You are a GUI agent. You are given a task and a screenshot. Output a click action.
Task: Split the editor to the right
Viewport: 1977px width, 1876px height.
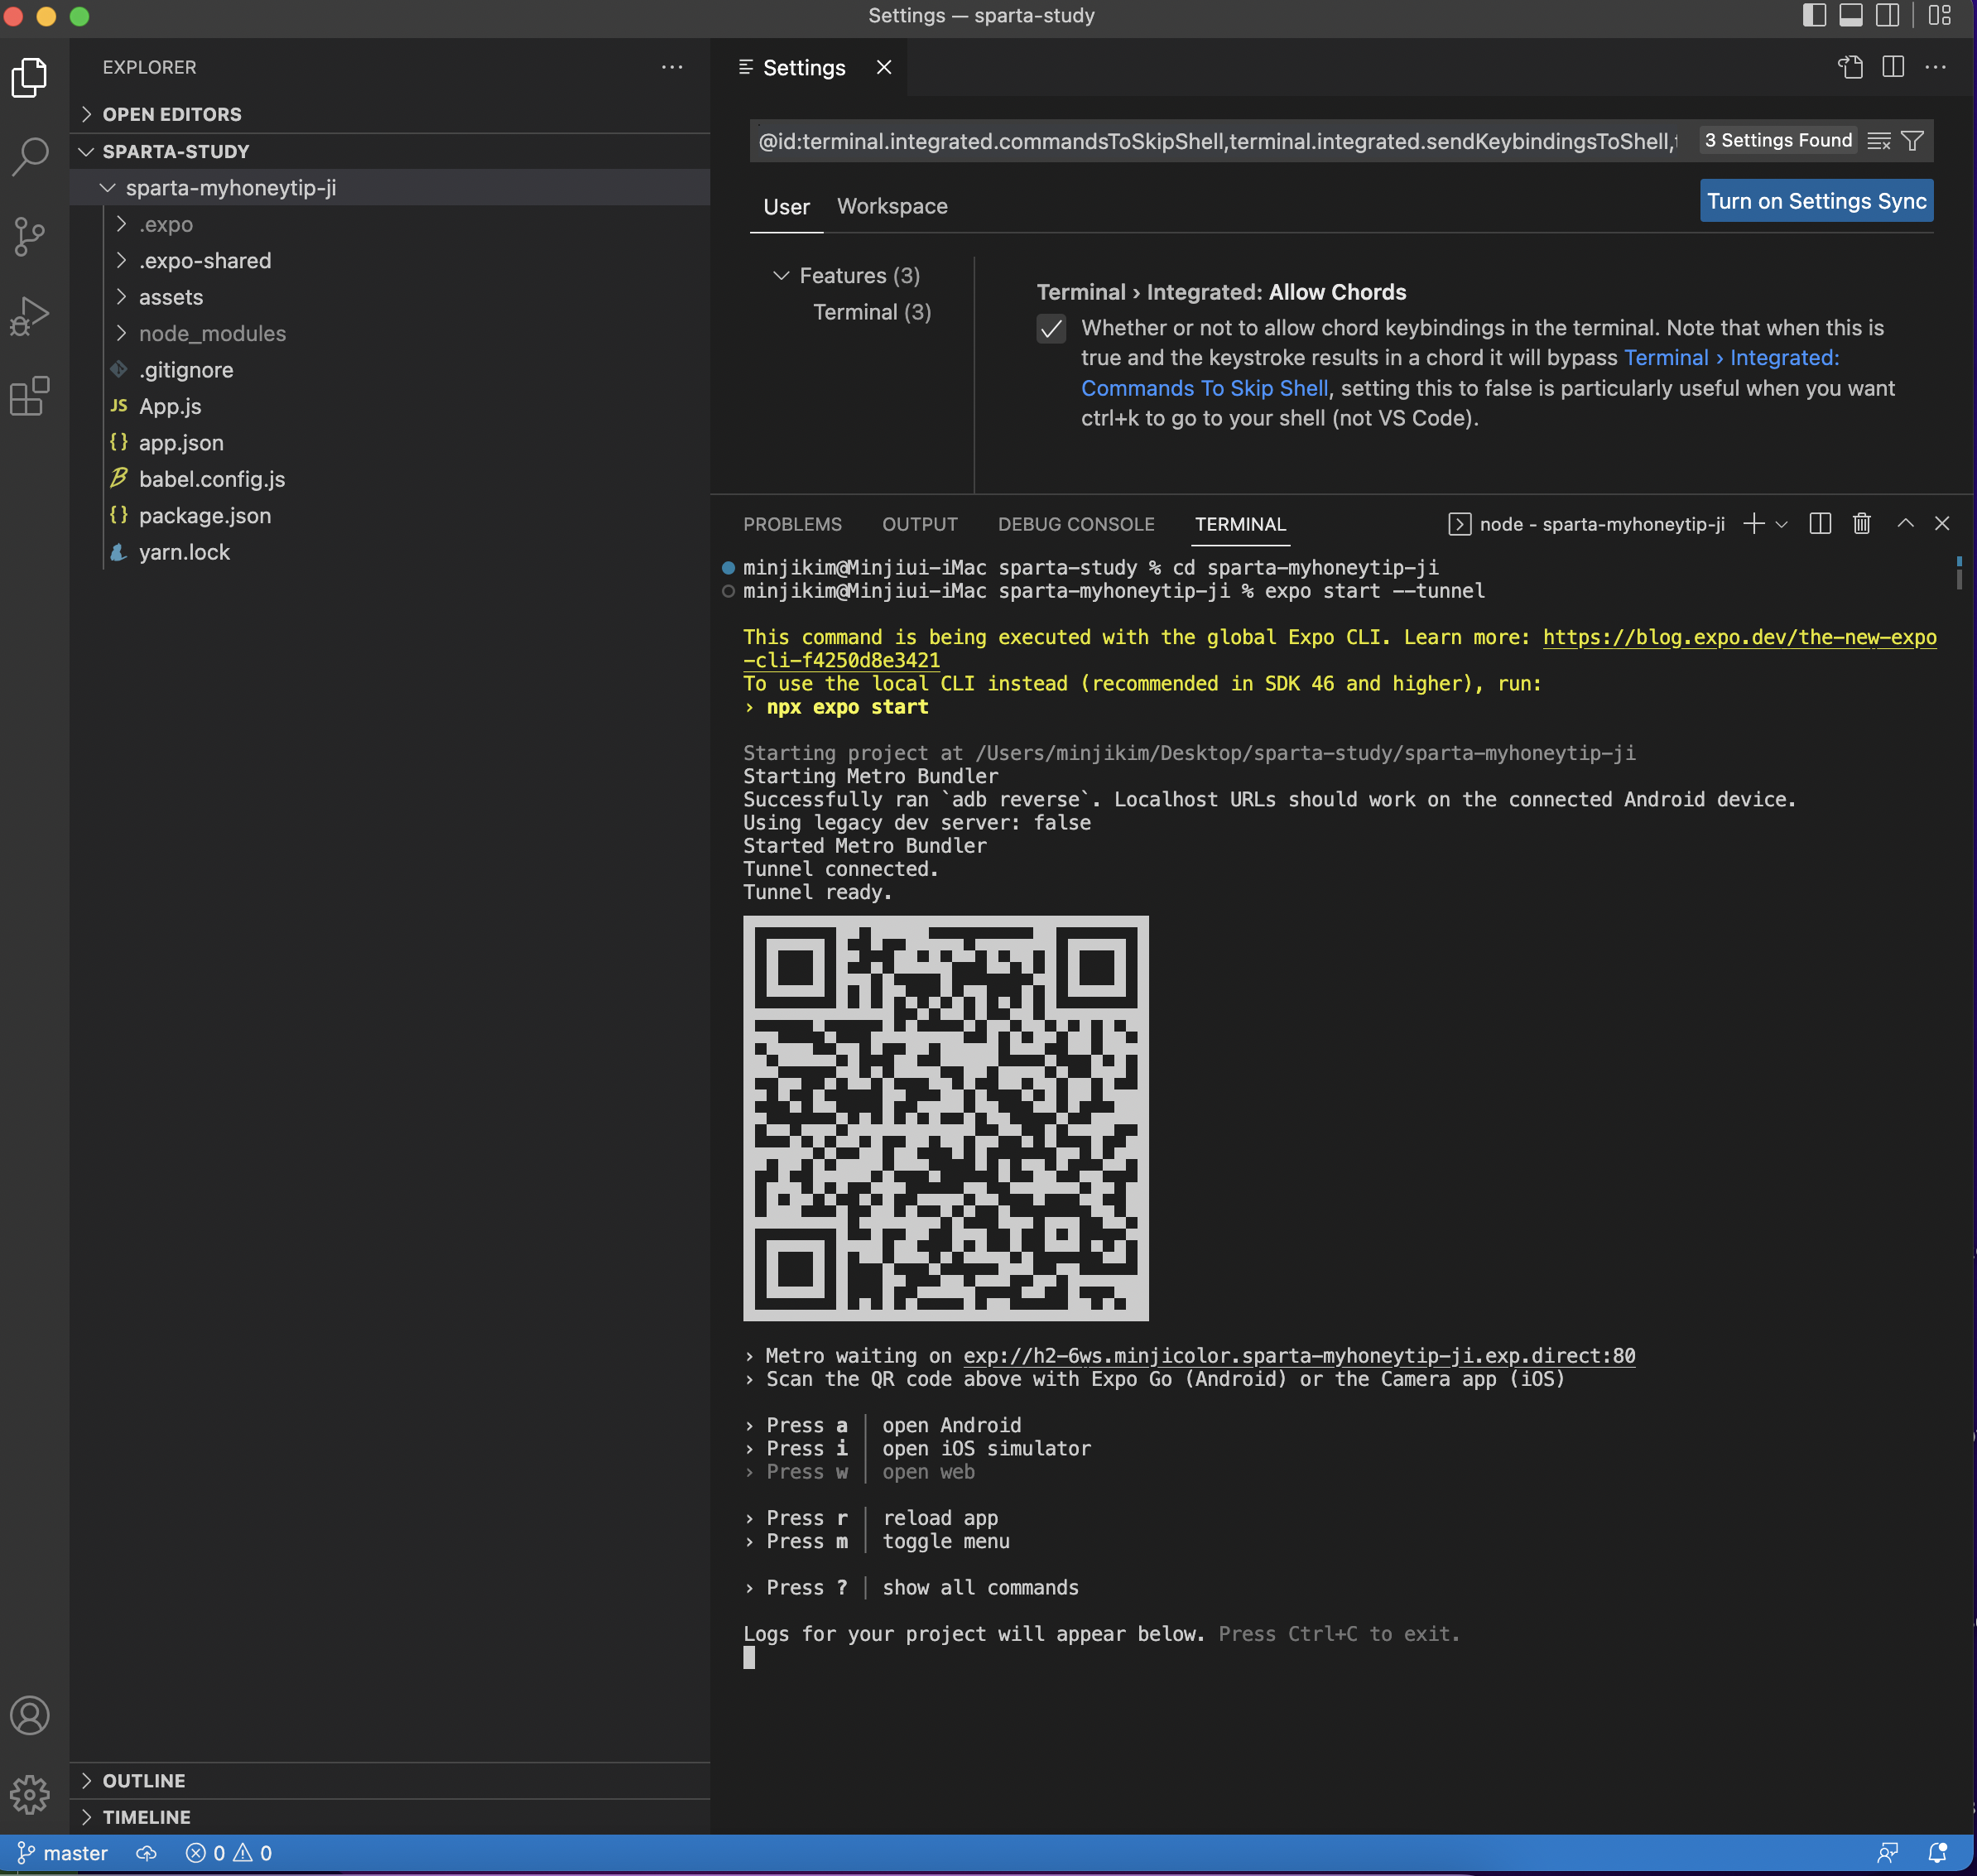(x=1893, y=67)
